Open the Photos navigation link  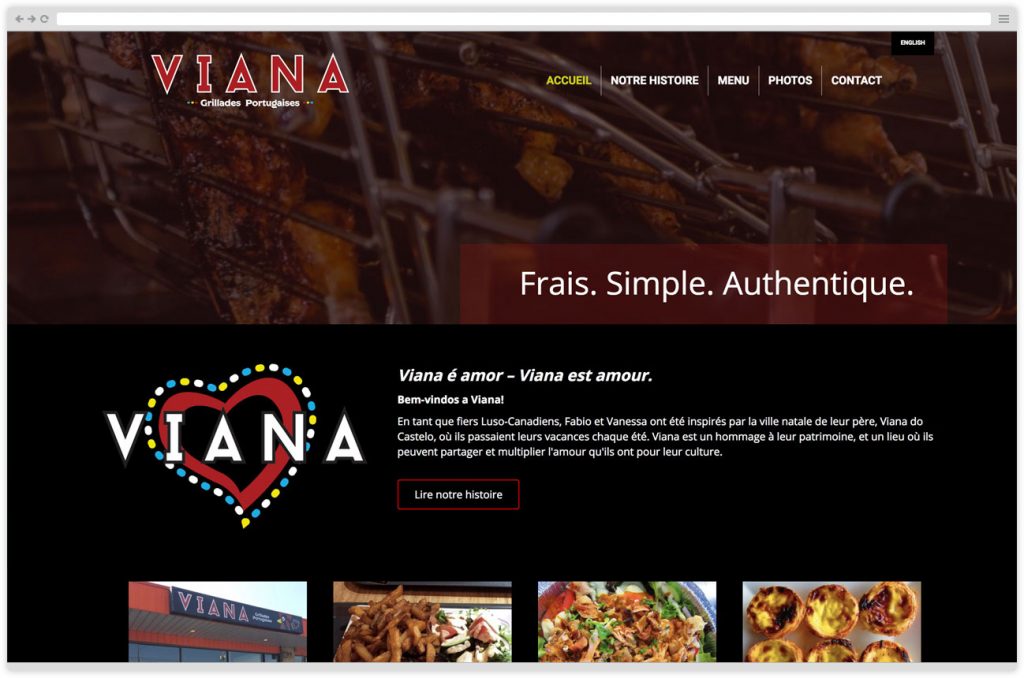pyautogui.click(x=790, y=80)
